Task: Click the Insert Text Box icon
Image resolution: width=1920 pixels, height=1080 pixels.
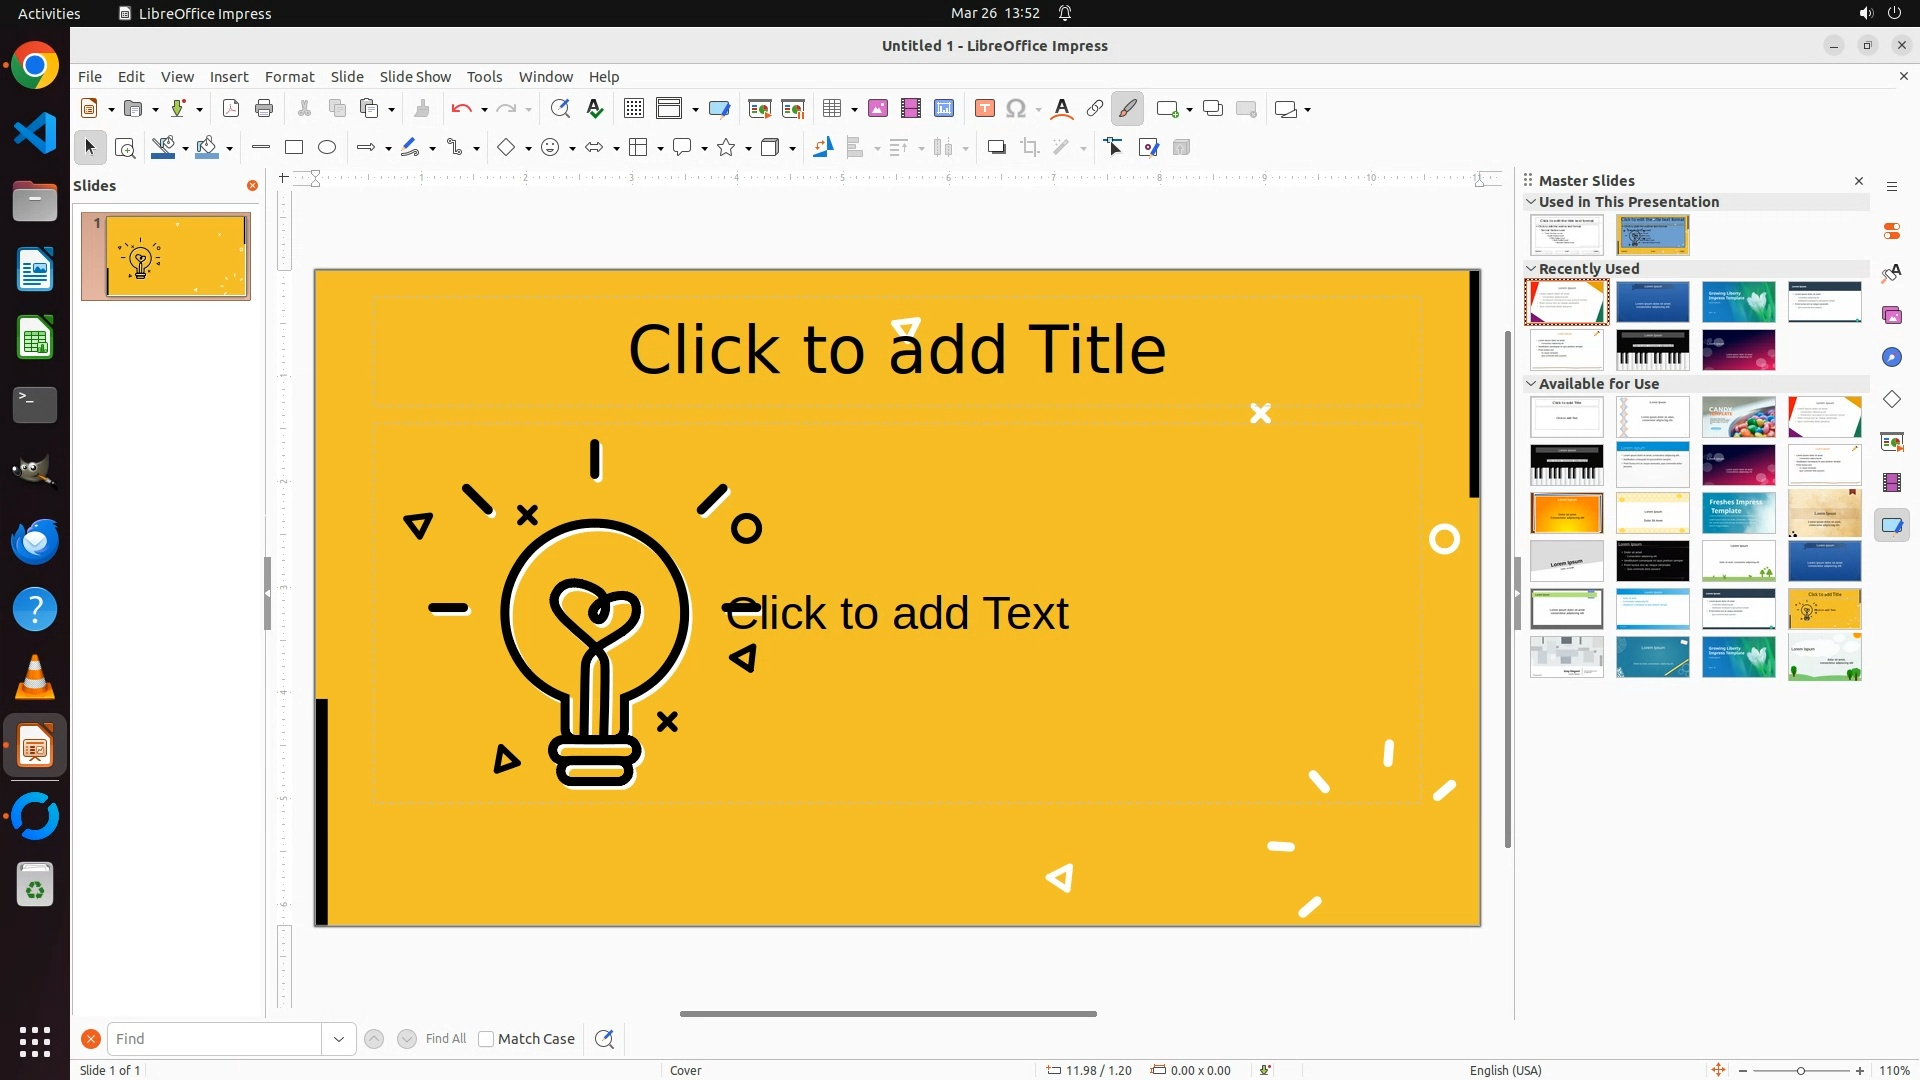Action: [x=985, y=109]
